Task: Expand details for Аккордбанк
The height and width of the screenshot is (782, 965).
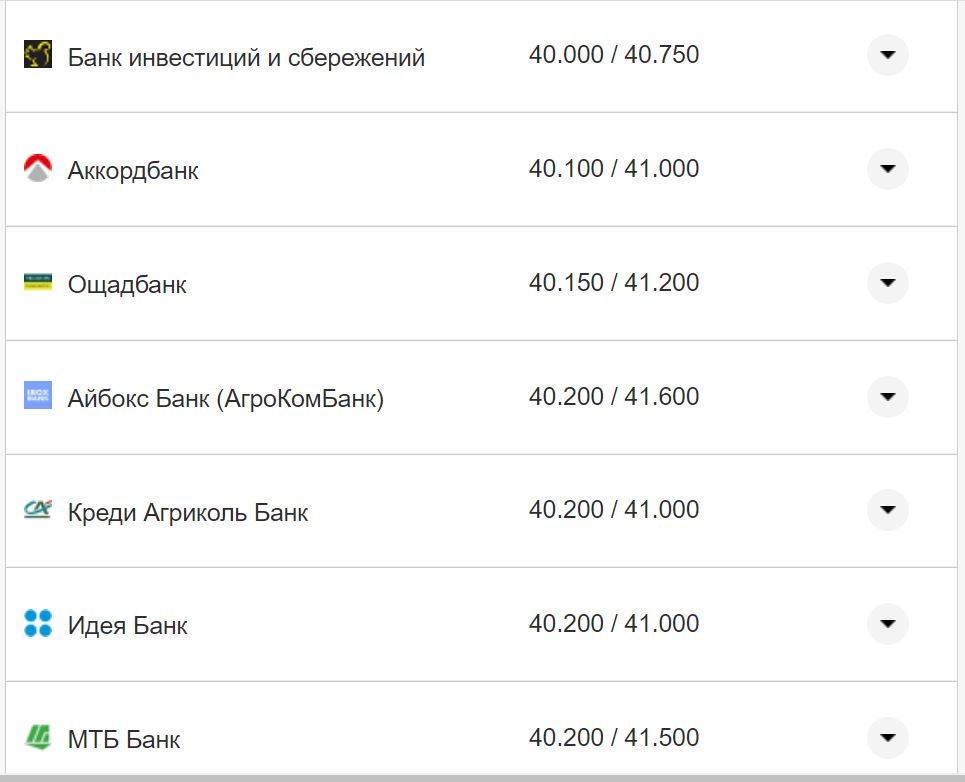Action: click(x=887, y=169)
